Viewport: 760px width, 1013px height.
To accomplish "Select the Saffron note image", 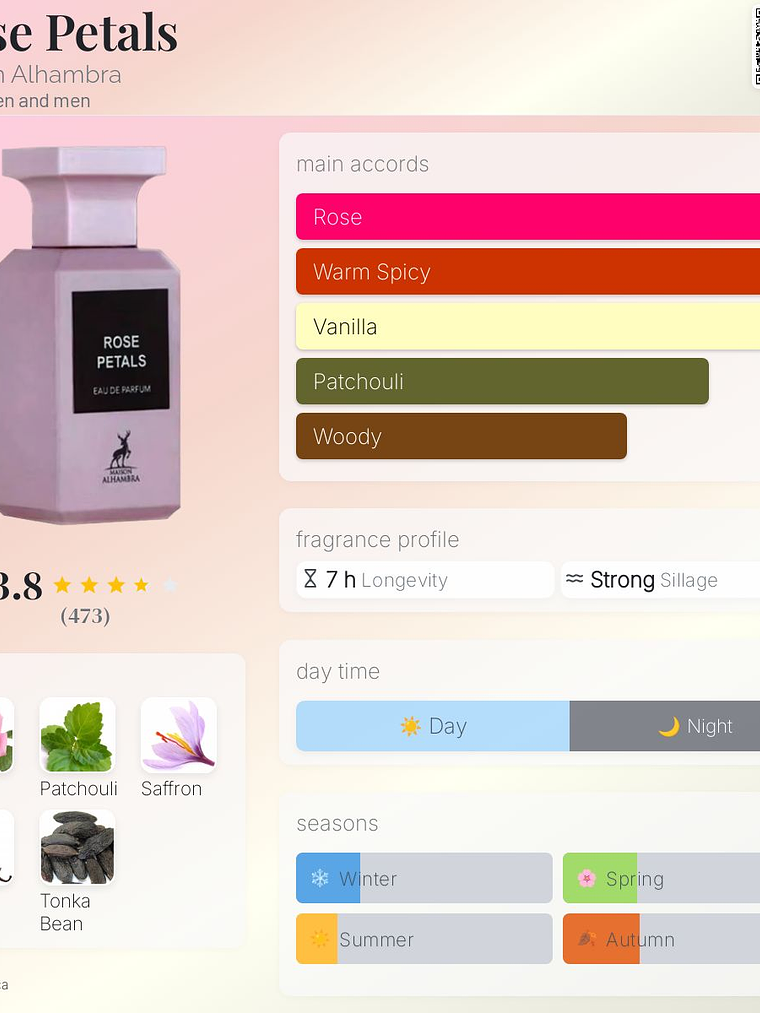I will pos(179,735).
